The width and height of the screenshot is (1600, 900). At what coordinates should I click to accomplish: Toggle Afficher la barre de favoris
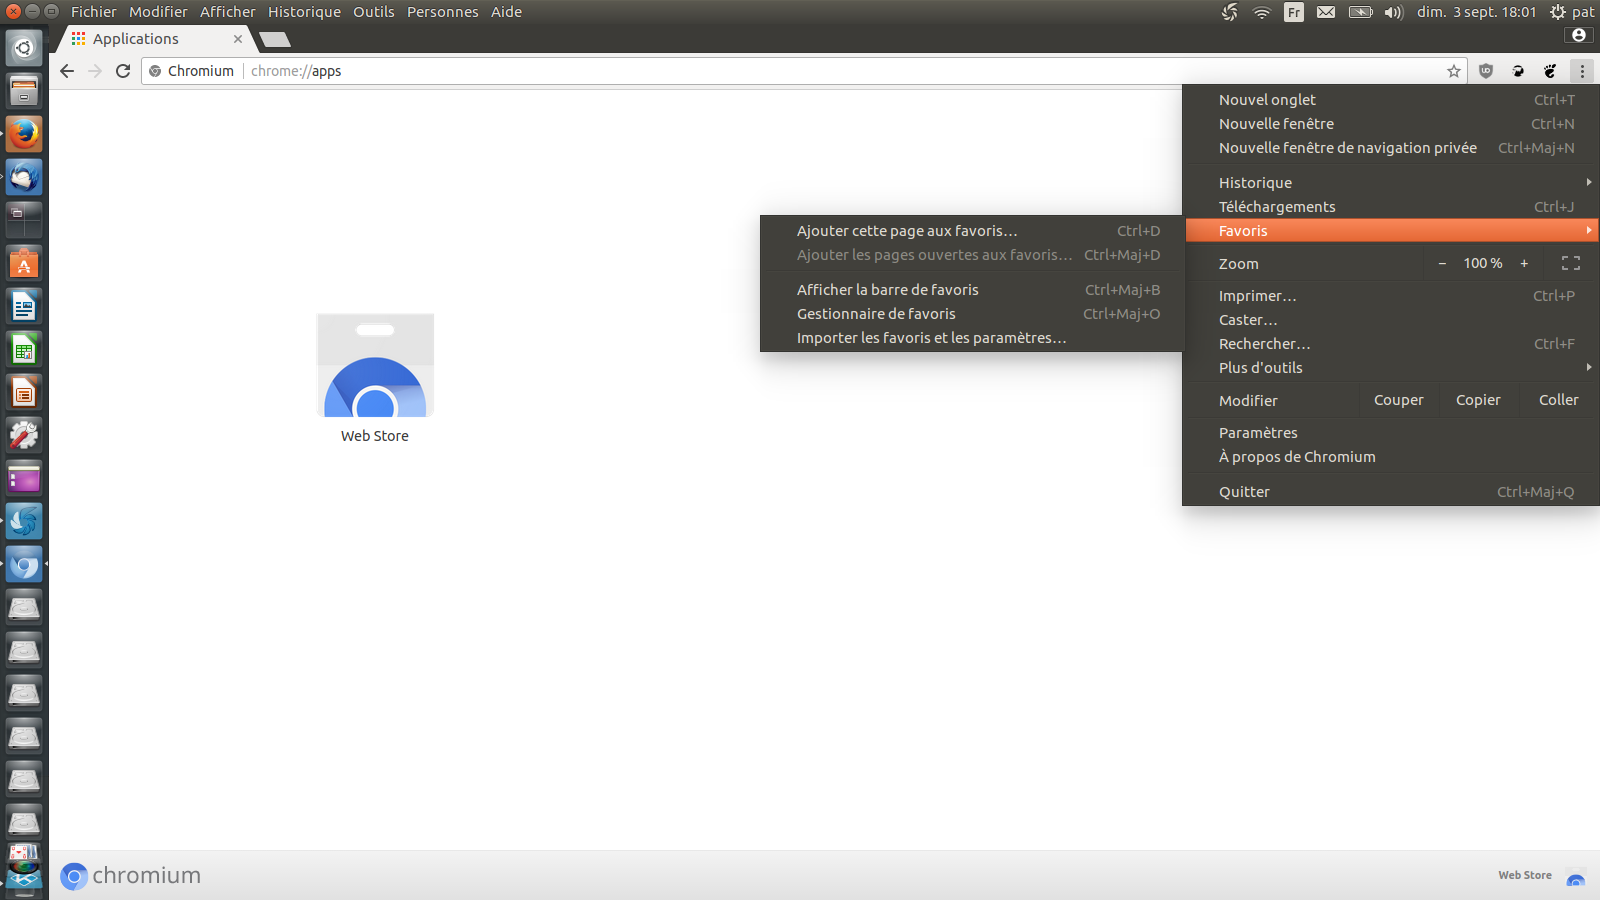click(x=887, y=290)
